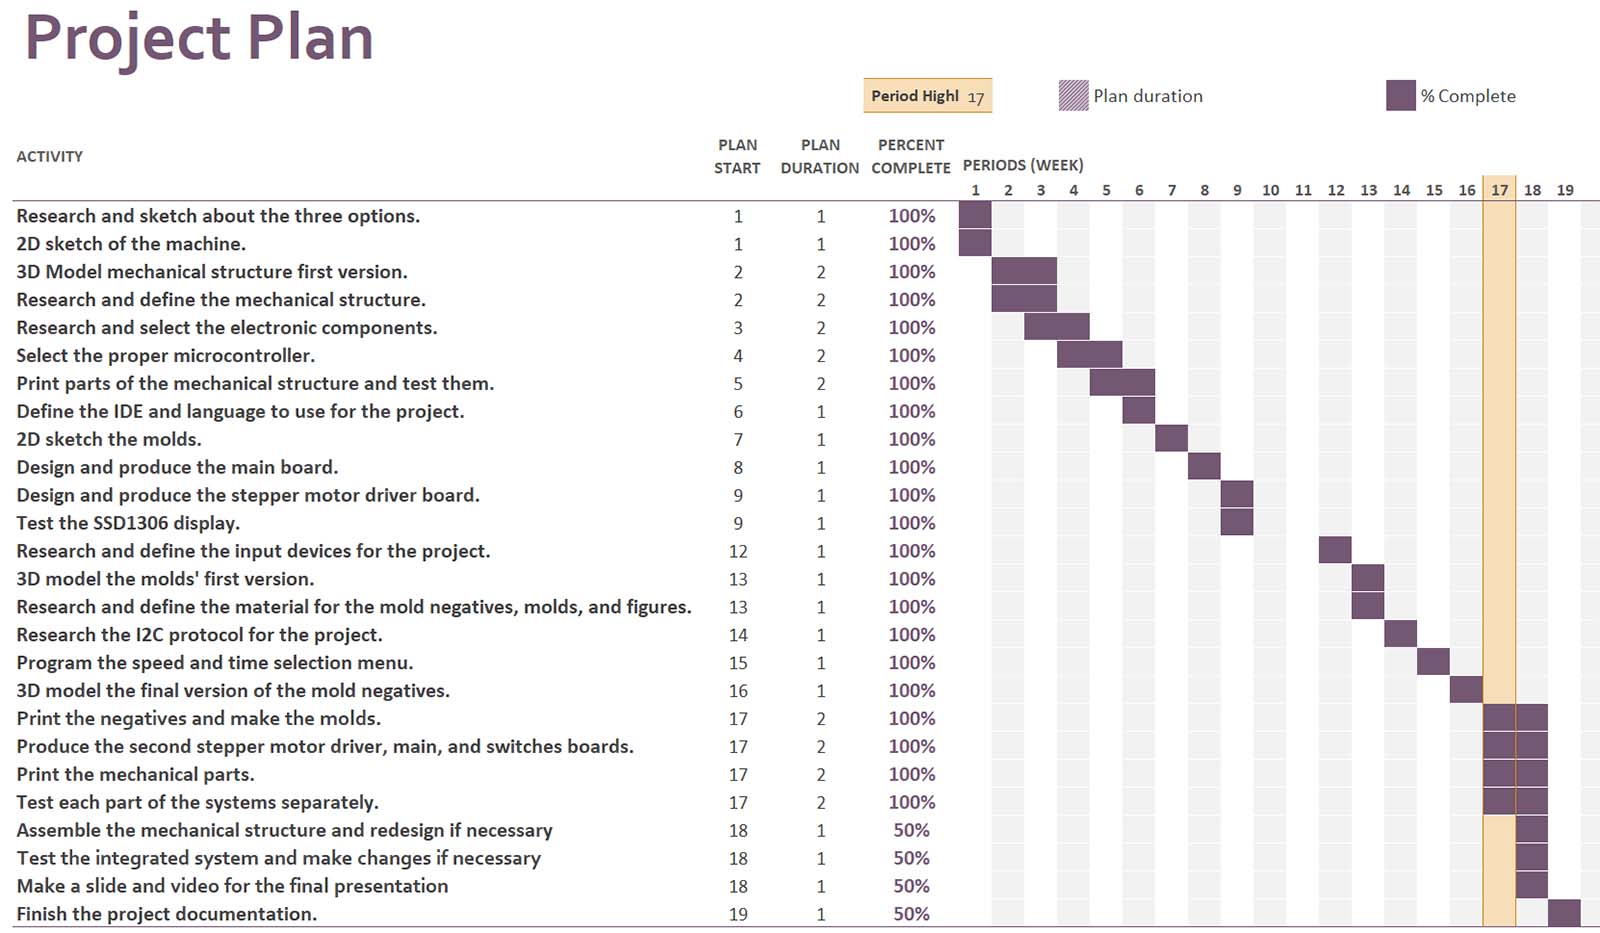This screenshot has height=933, width=1600.
Task: Click Gantt bar for '3D Model mechanical structure first version'
Action: pyautogui.click(x=1024, y=271)
